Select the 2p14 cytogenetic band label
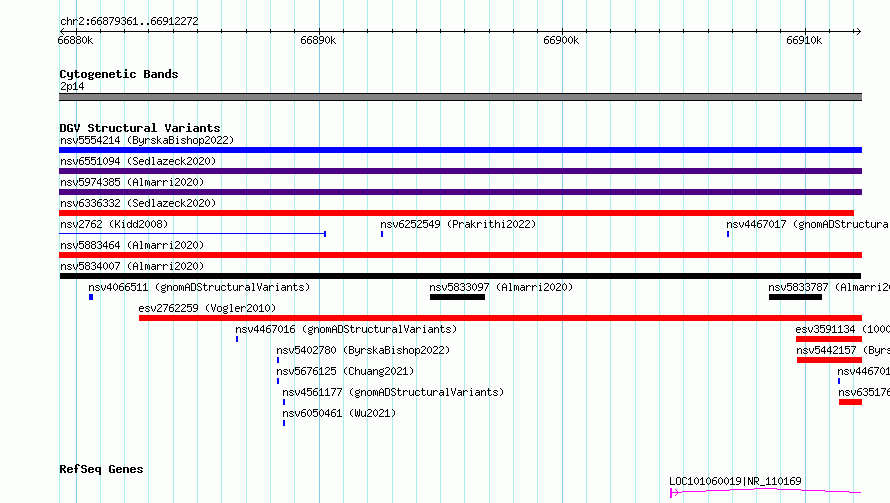The width and height of the screenshot is (890, 503). click(x=72, y=86)
